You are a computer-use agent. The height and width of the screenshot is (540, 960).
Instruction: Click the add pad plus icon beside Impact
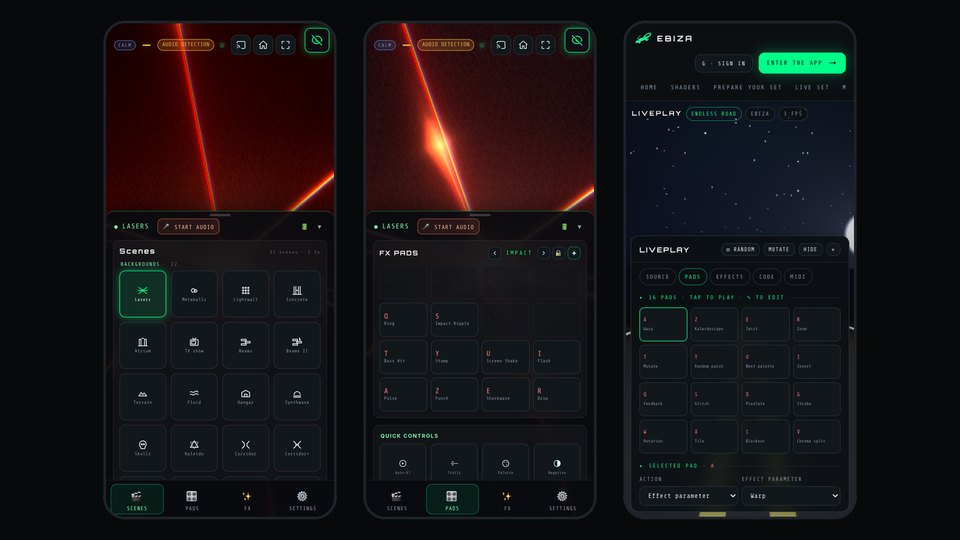pos(574,253)
